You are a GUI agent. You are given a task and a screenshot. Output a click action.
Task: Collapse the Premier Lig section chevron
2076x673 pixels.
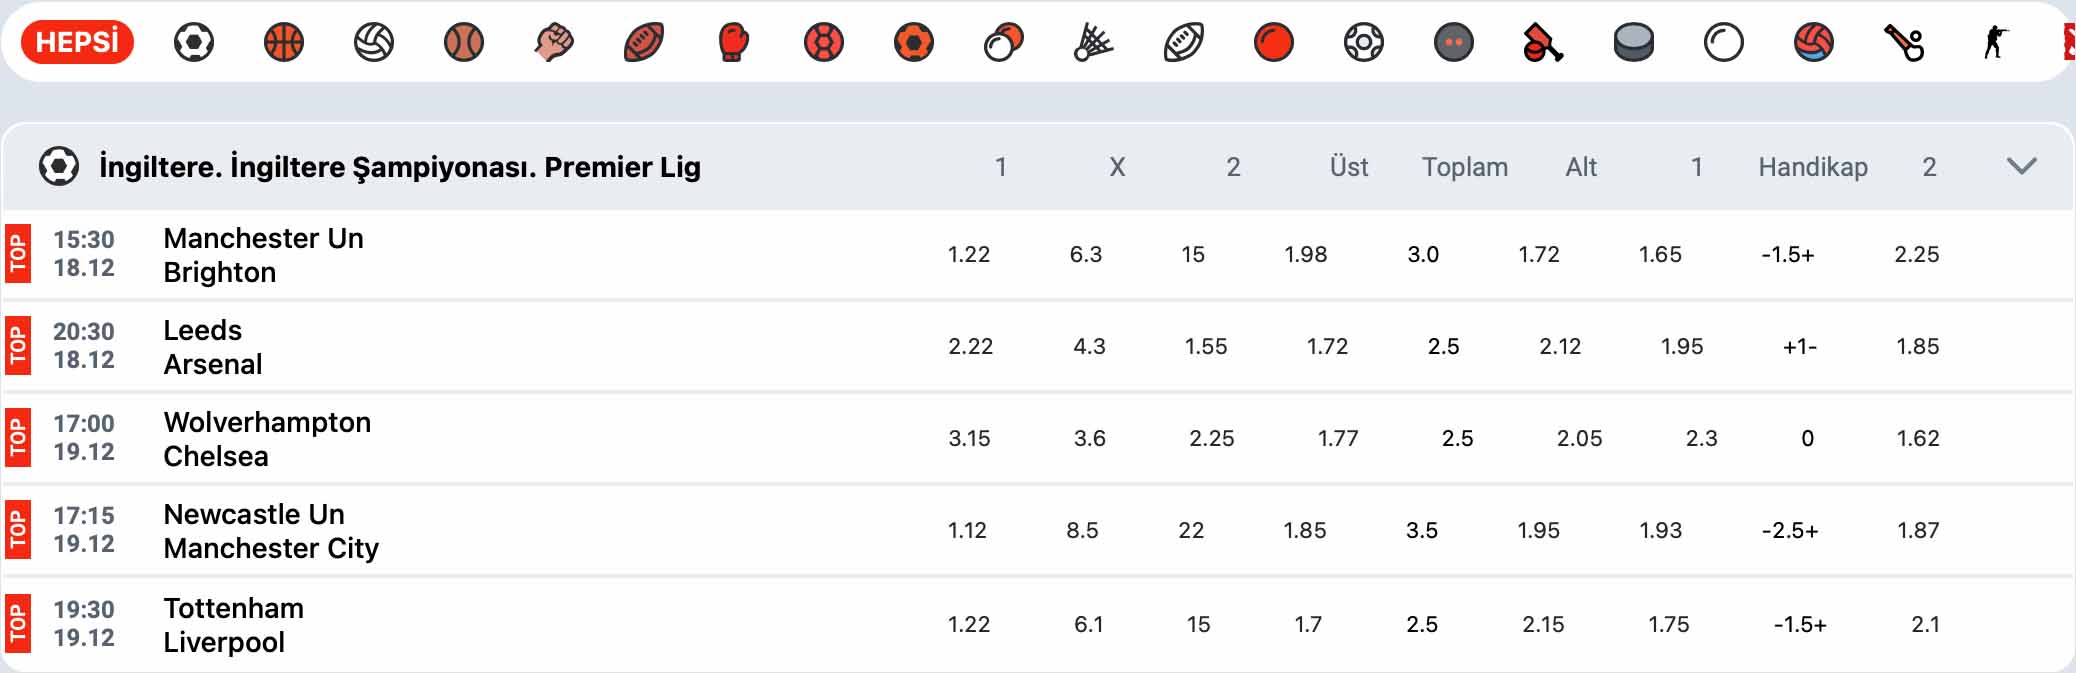(x=2022, y=166)
